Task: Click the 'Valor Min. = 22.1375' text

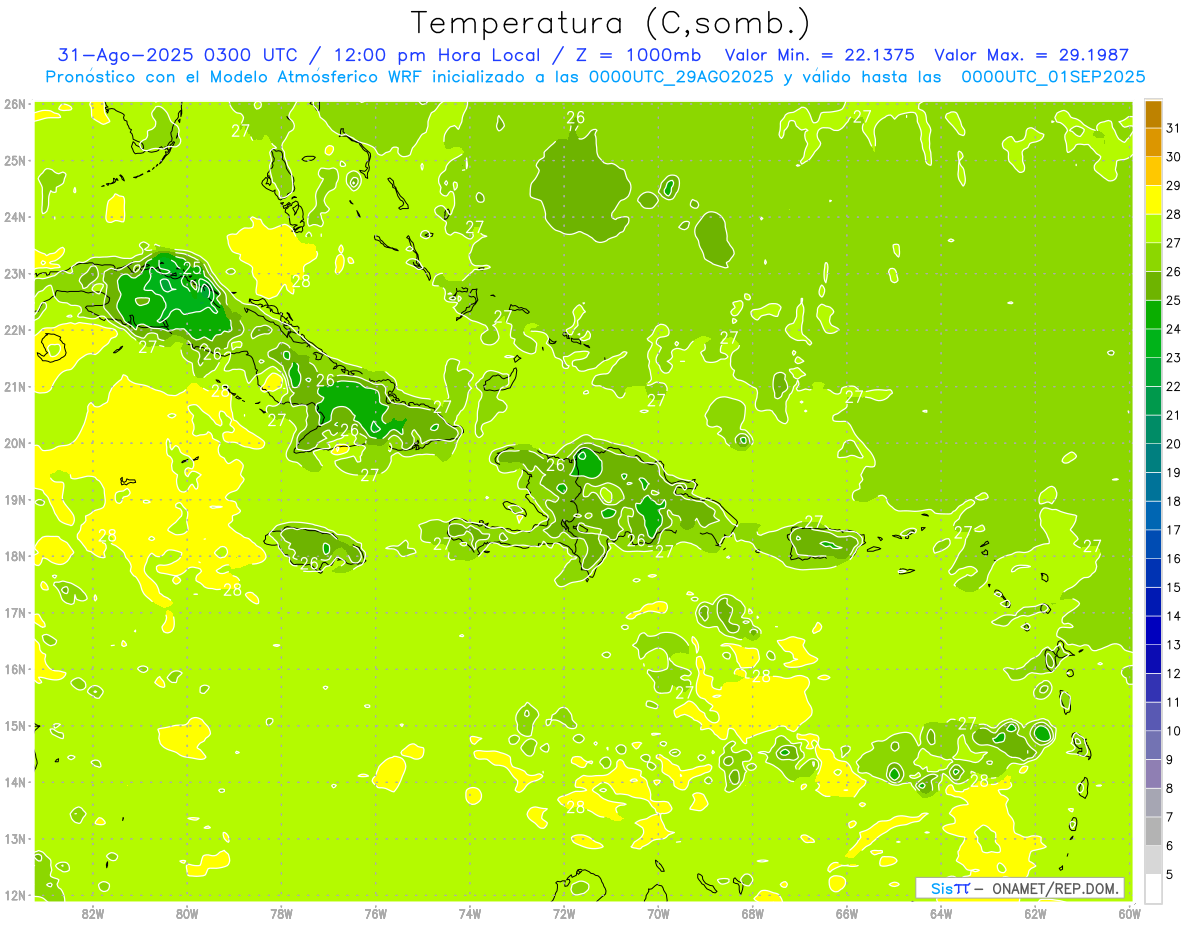Action: [x=818, y=55]
